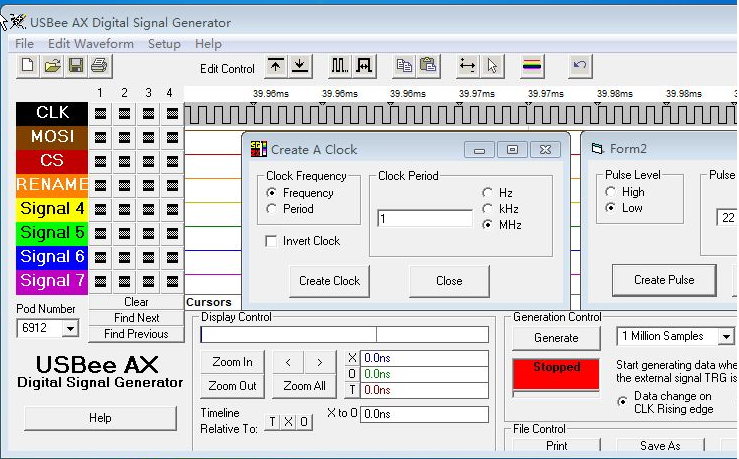Set timeline relative to O cursor

(x=304, y=422)
